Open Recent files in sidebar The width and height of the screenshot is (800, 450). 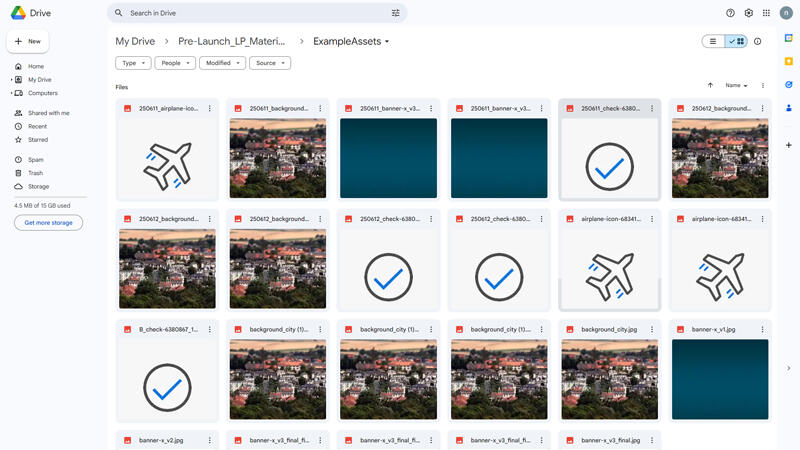37,126
